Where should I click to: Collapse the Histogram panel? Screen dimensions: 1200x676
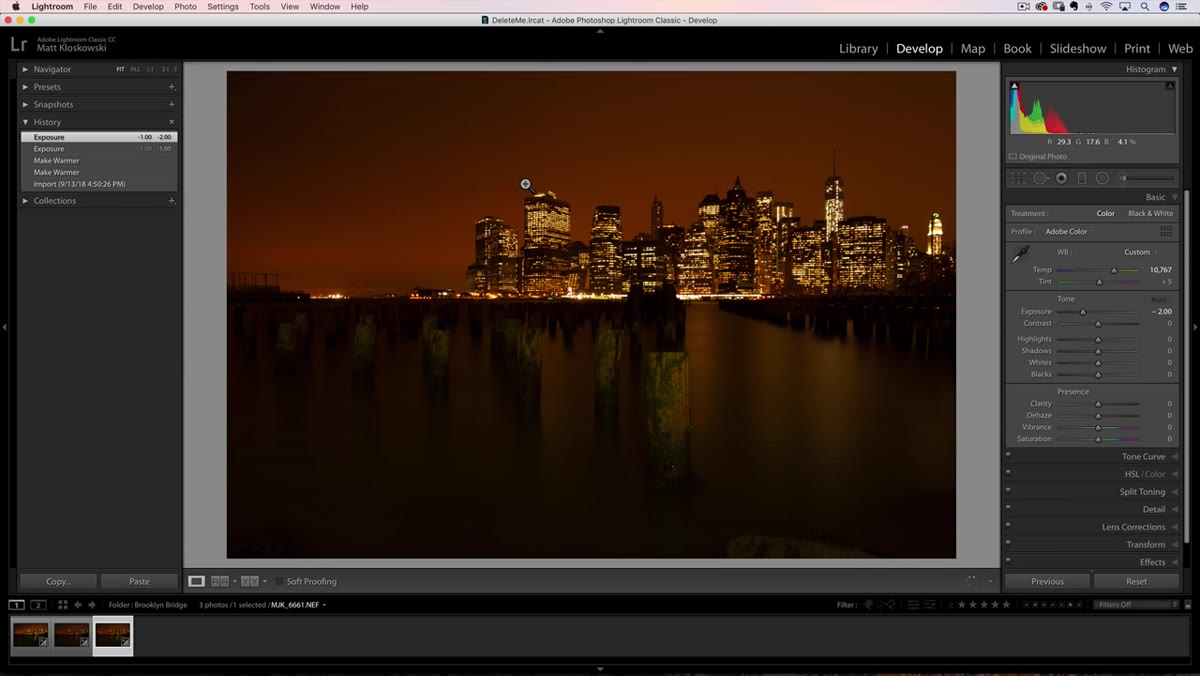pos(1174,69)
